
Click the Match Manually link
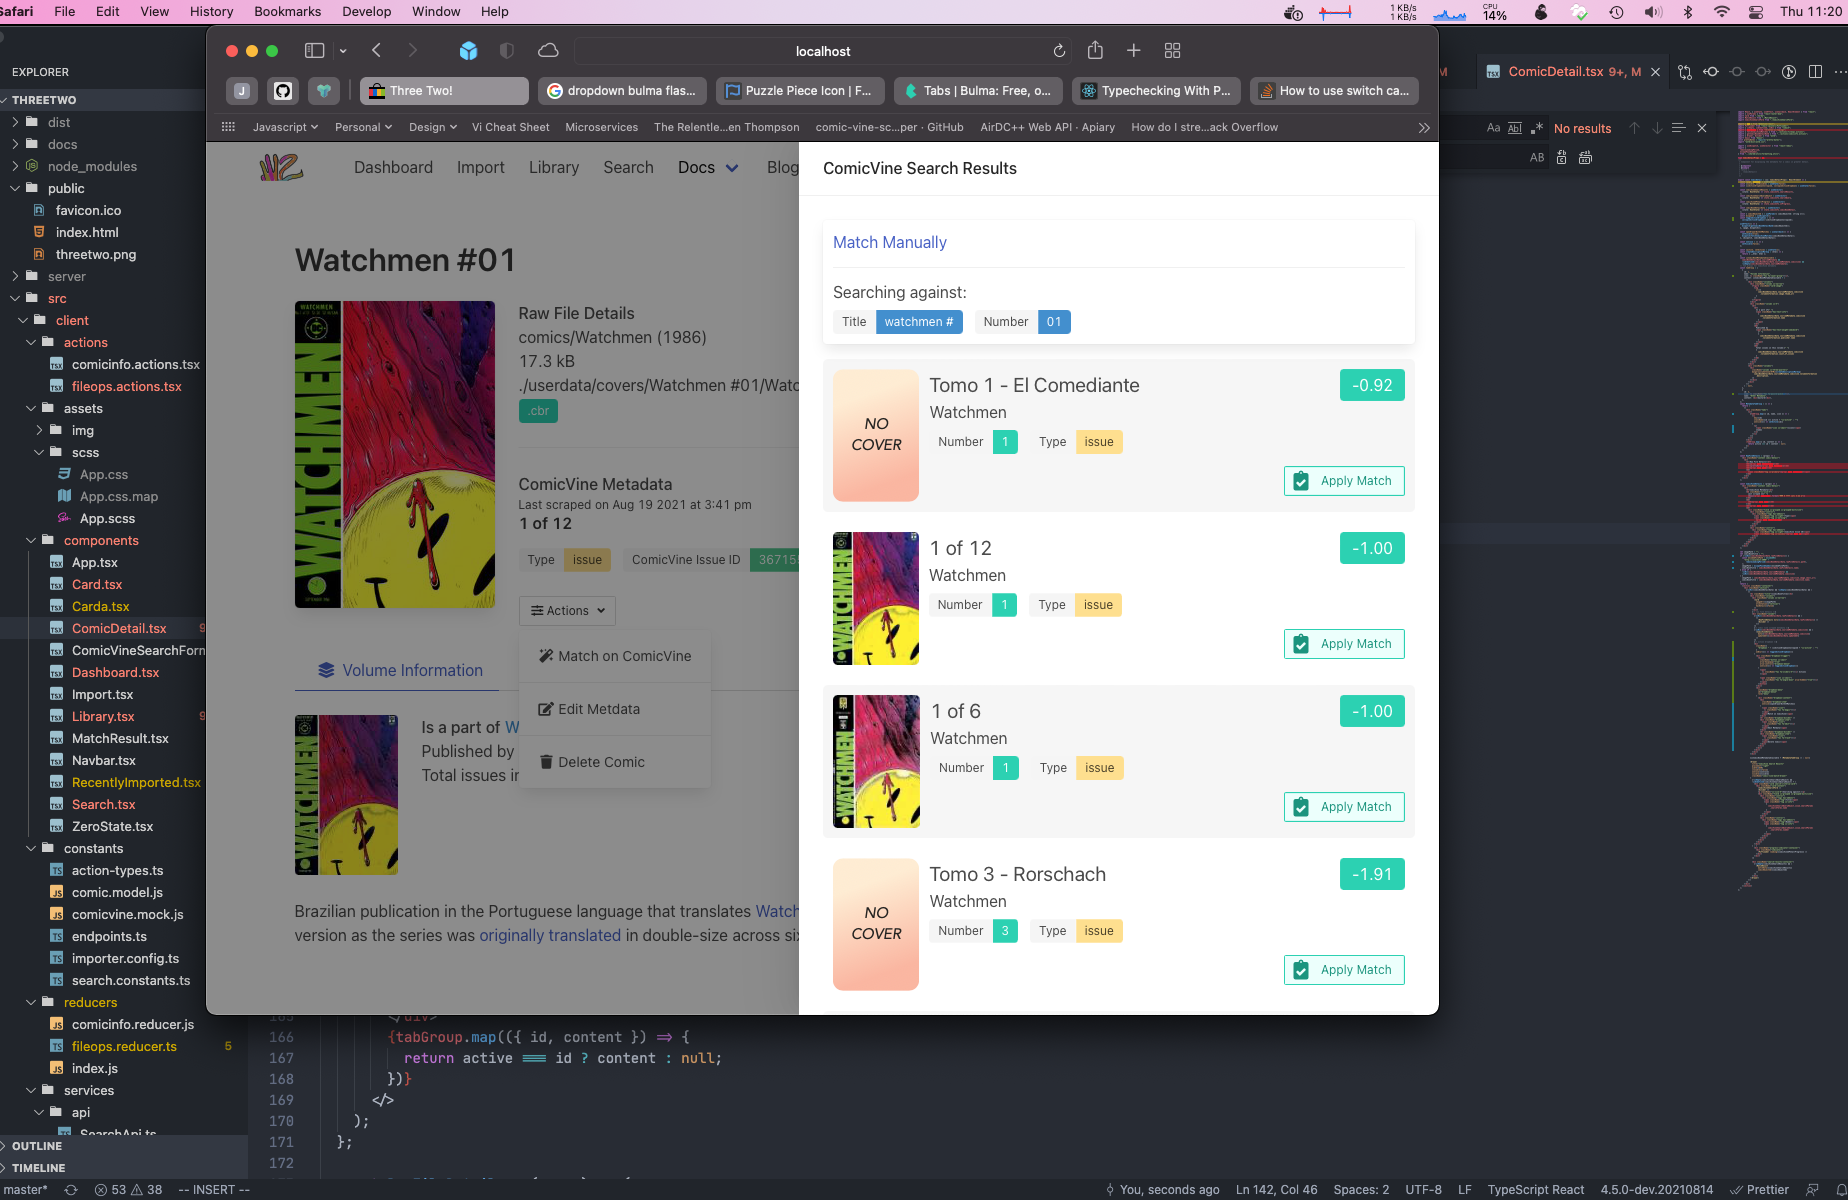click(889, 243)
